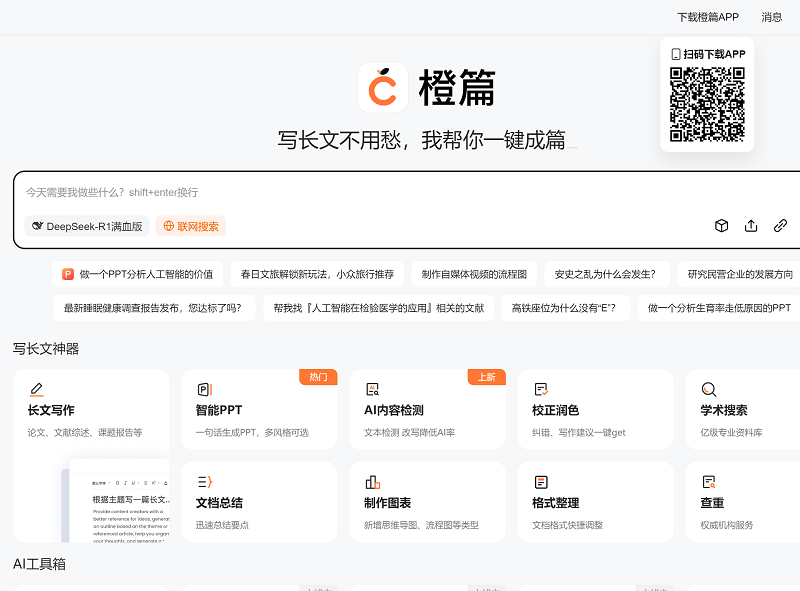Click the text 论文、文献综述、课题报告等

click(85, 433)
